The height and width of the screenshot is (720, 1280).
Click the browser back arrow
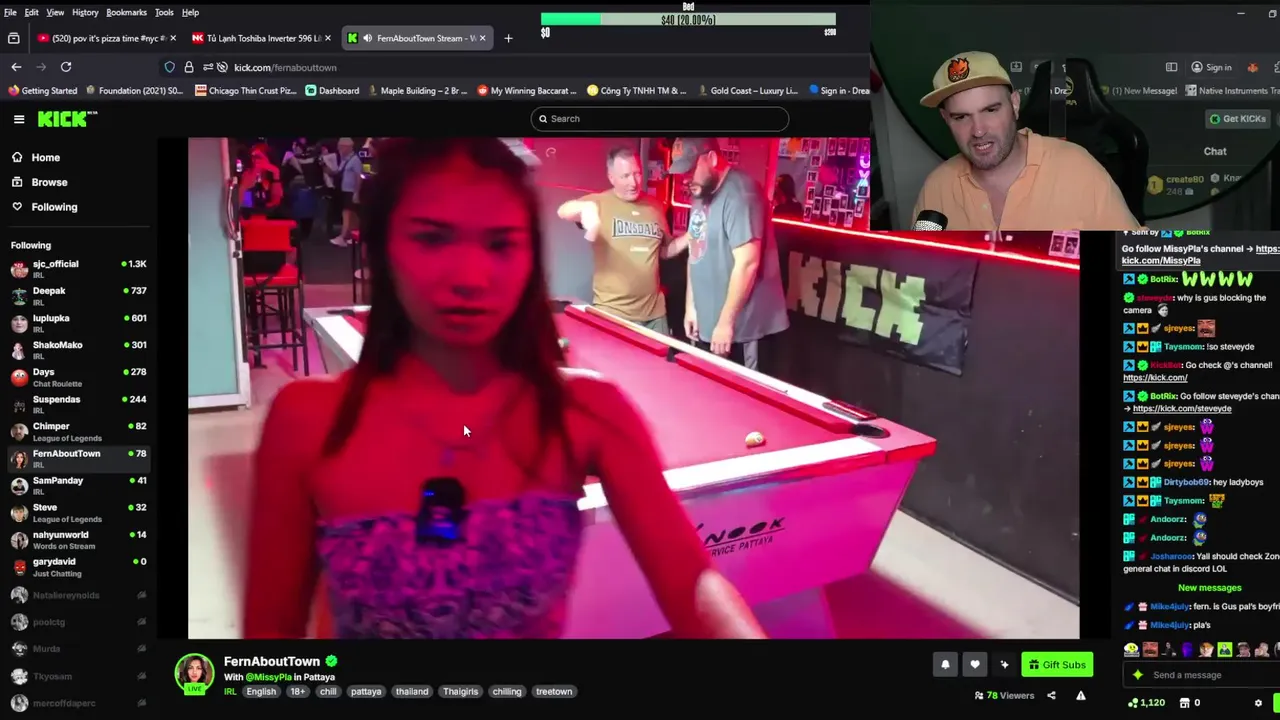[x=16, y=67]
